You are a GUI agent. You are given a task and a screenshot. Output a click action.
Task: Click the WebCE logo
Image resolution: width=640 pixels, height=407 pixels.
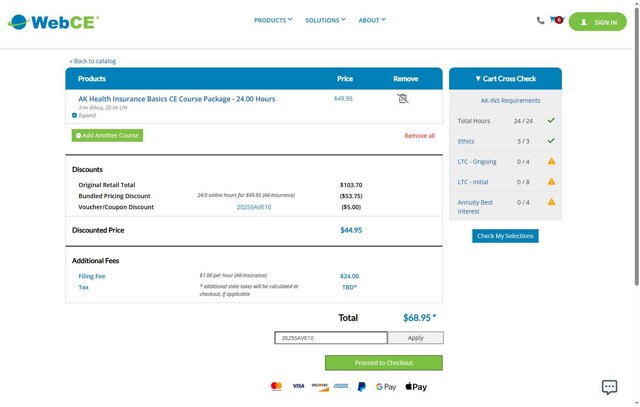[53, 21]
